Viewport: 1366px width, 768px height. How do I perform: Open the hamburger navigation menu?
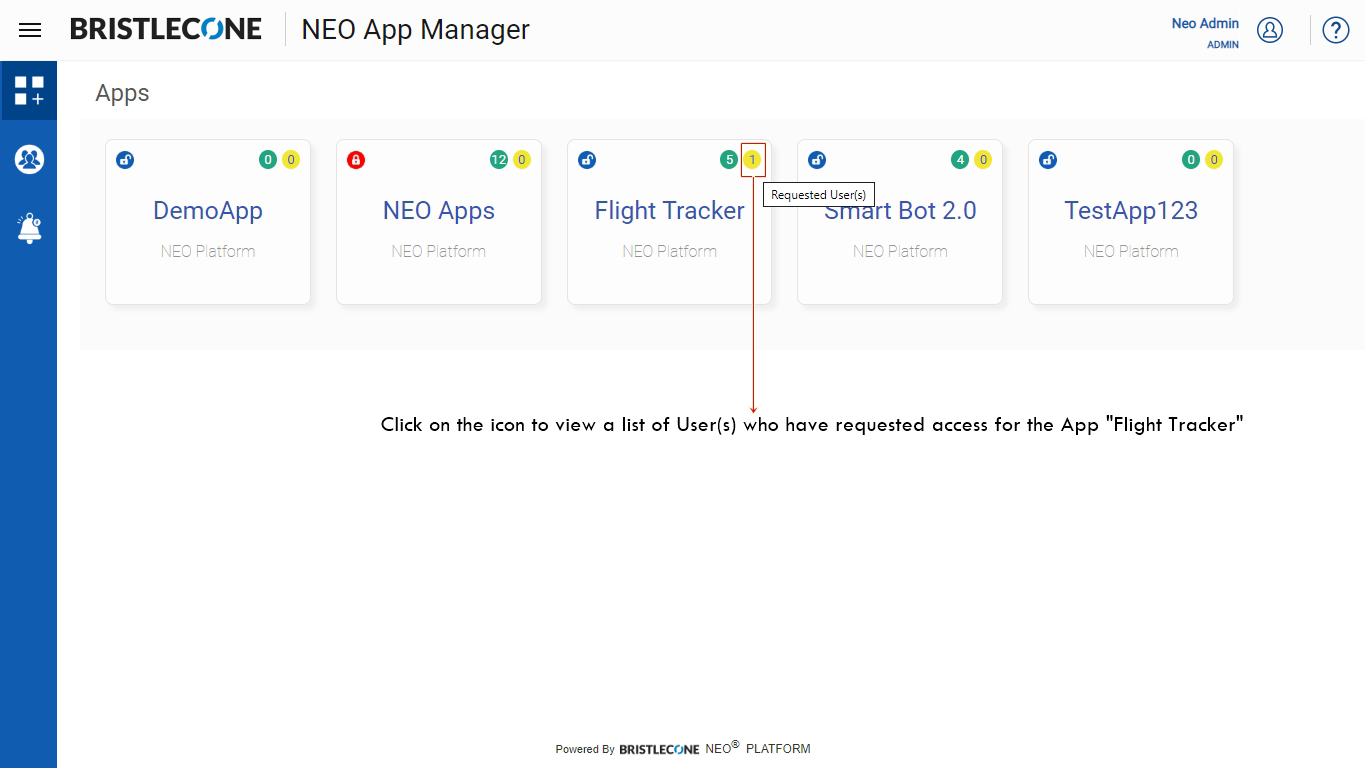tap(30, 30)
